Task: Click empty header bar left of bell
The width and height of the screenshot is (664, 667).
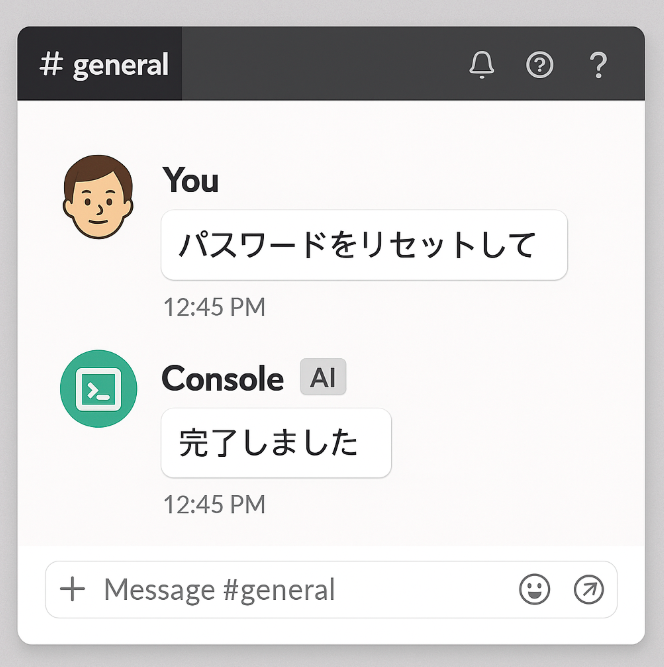Action: tap(320, 65)
